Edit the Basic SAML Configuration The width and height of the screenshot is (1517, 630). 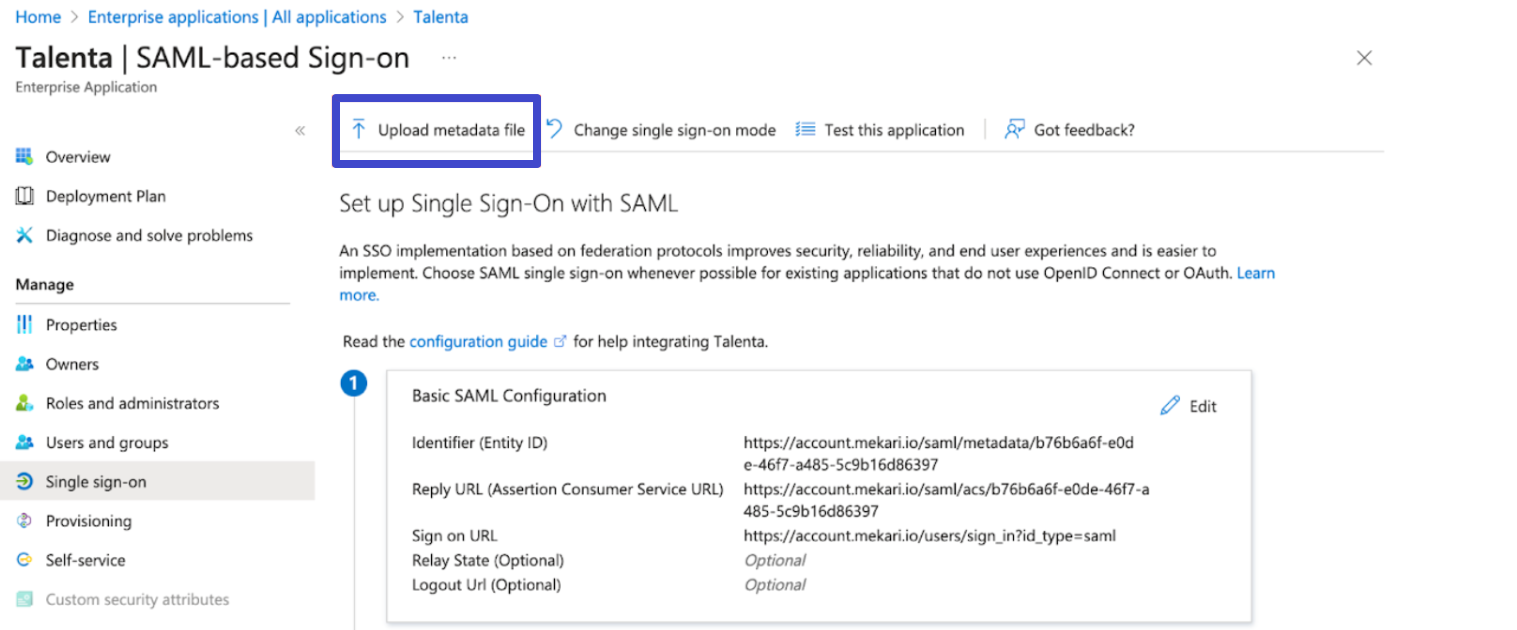point(1189,406)
